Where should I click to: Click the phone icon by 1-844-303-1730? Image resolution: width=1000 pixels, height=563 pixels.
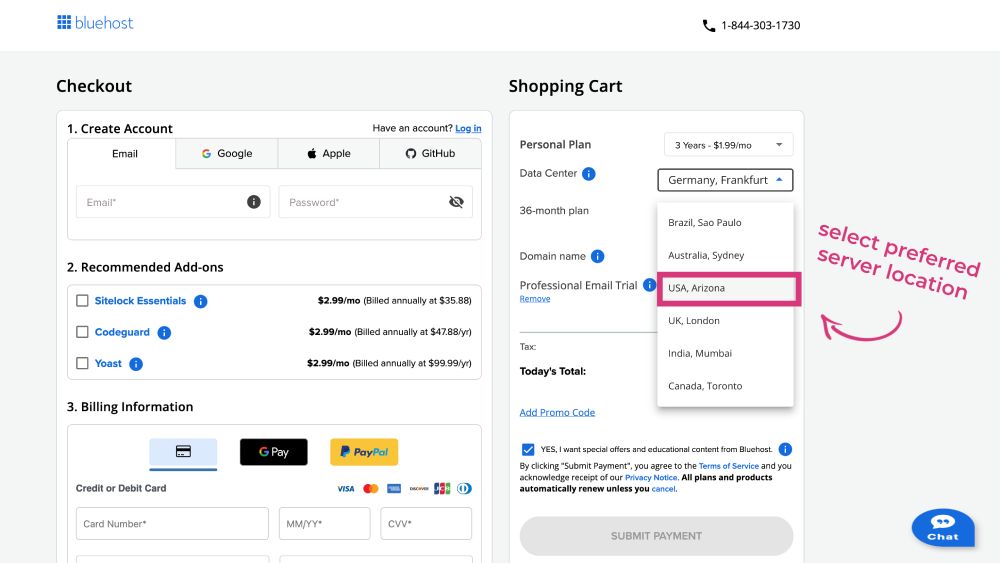(x=709, y=26)
